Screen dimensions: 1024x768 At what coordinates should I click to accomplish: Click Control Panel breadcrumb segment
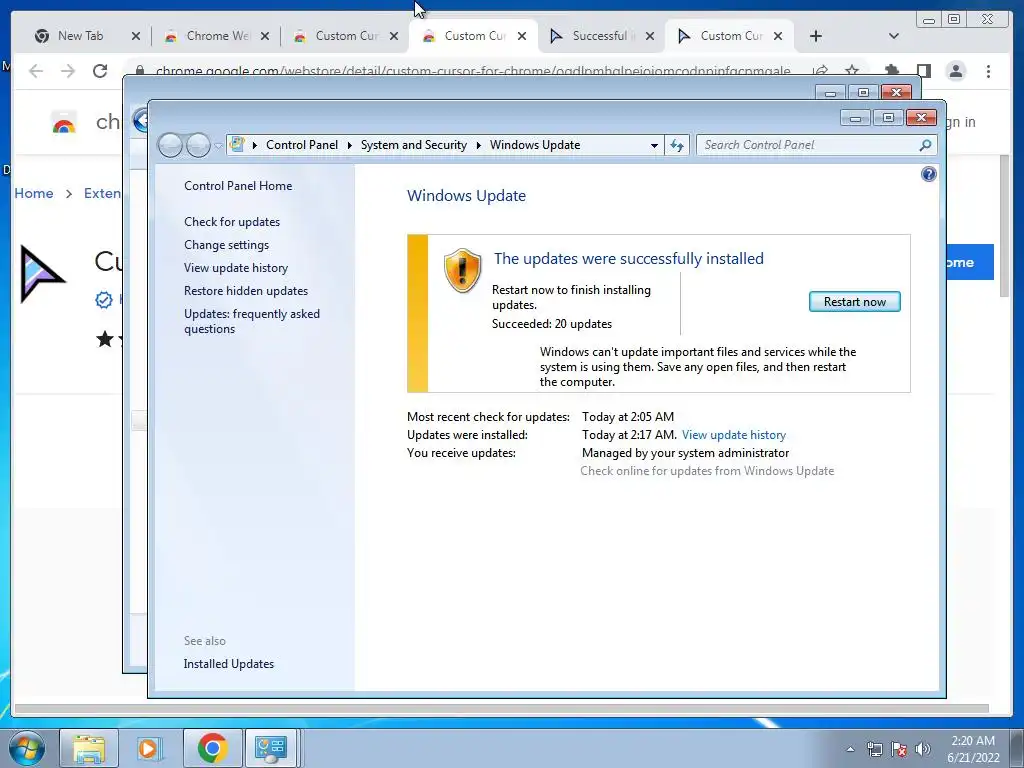(302, 145)
